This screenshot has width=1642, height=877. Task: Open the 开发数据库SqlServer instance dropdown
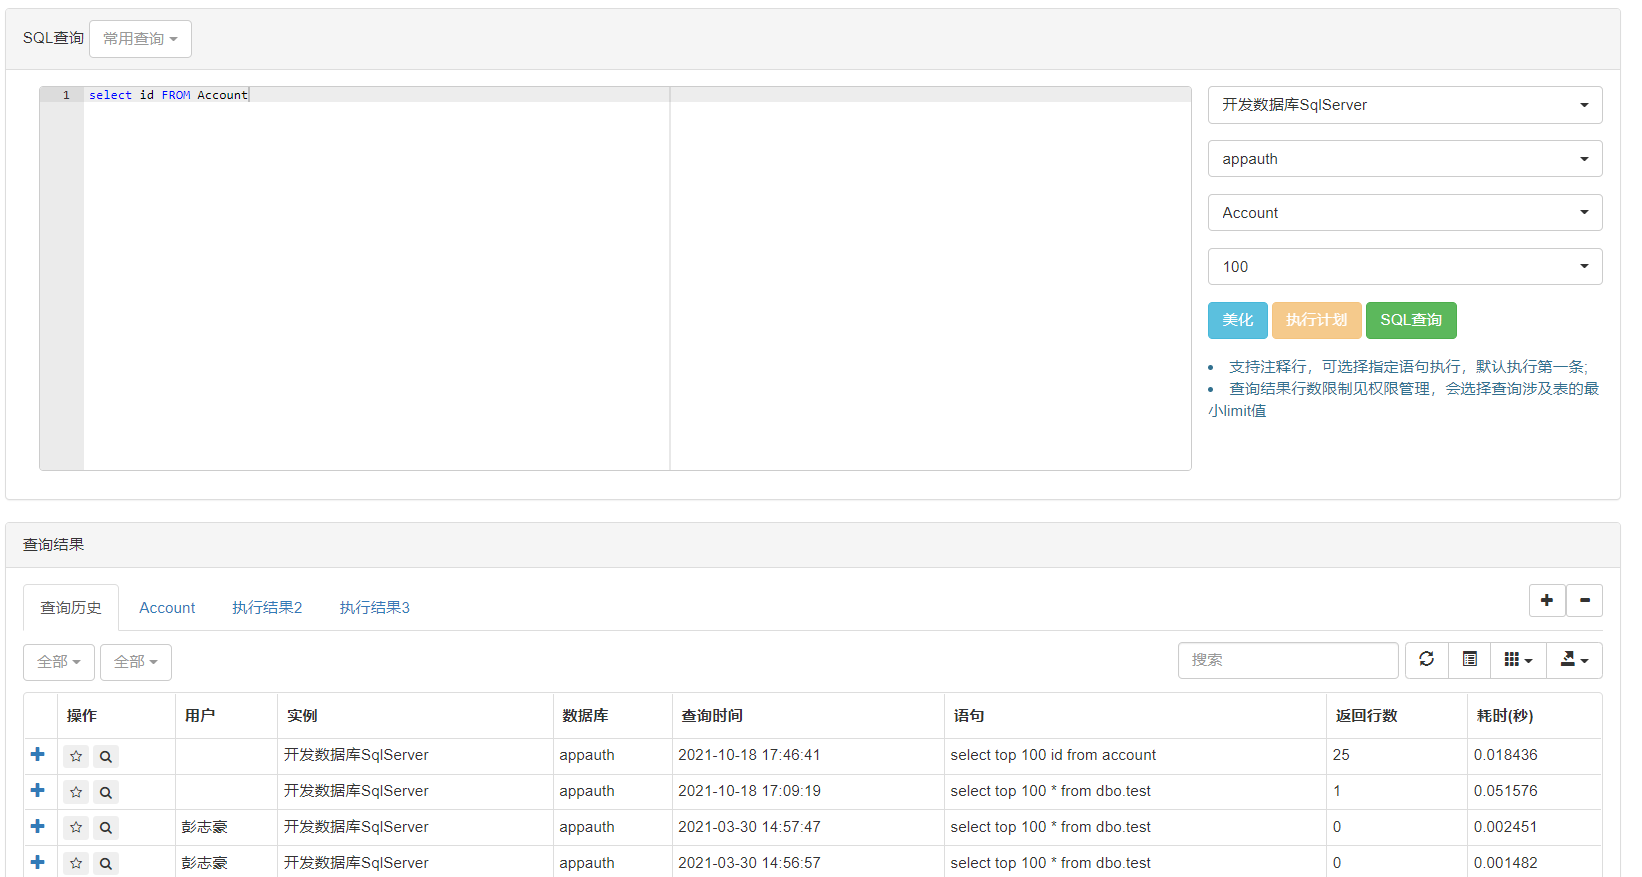tap(1404, 105)
